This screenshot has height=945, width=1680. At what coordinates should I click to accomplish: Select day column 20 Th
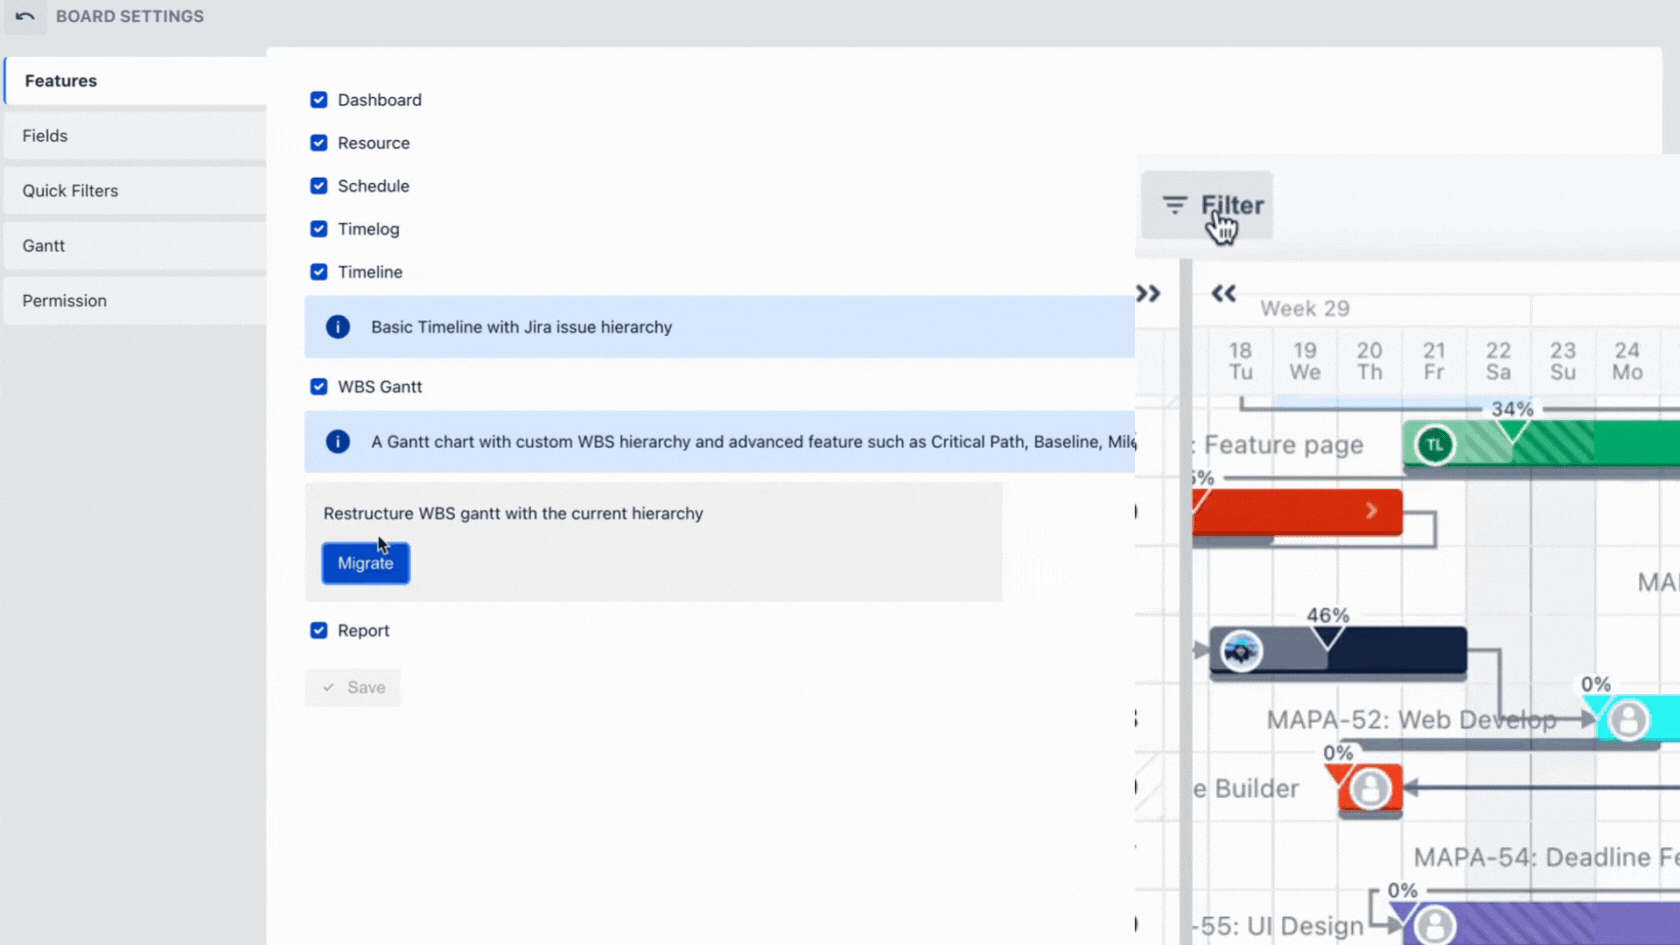point(1370,361)
